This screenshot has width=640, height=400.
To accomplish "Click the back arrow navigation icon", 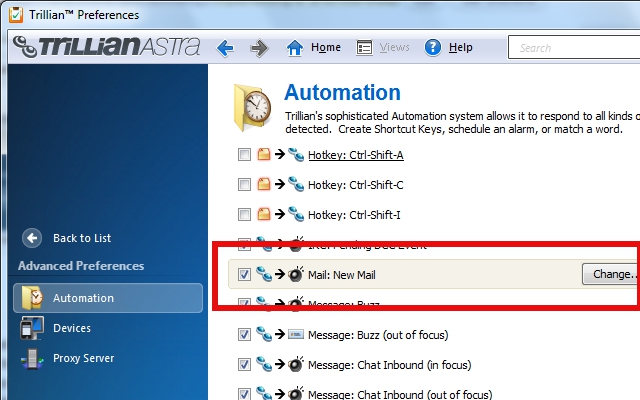I will [225, 48].
